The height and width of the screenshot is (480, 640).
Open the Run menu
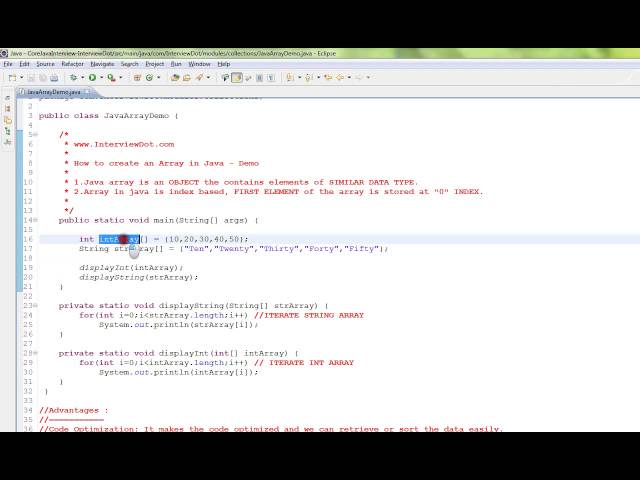(176, 64)
